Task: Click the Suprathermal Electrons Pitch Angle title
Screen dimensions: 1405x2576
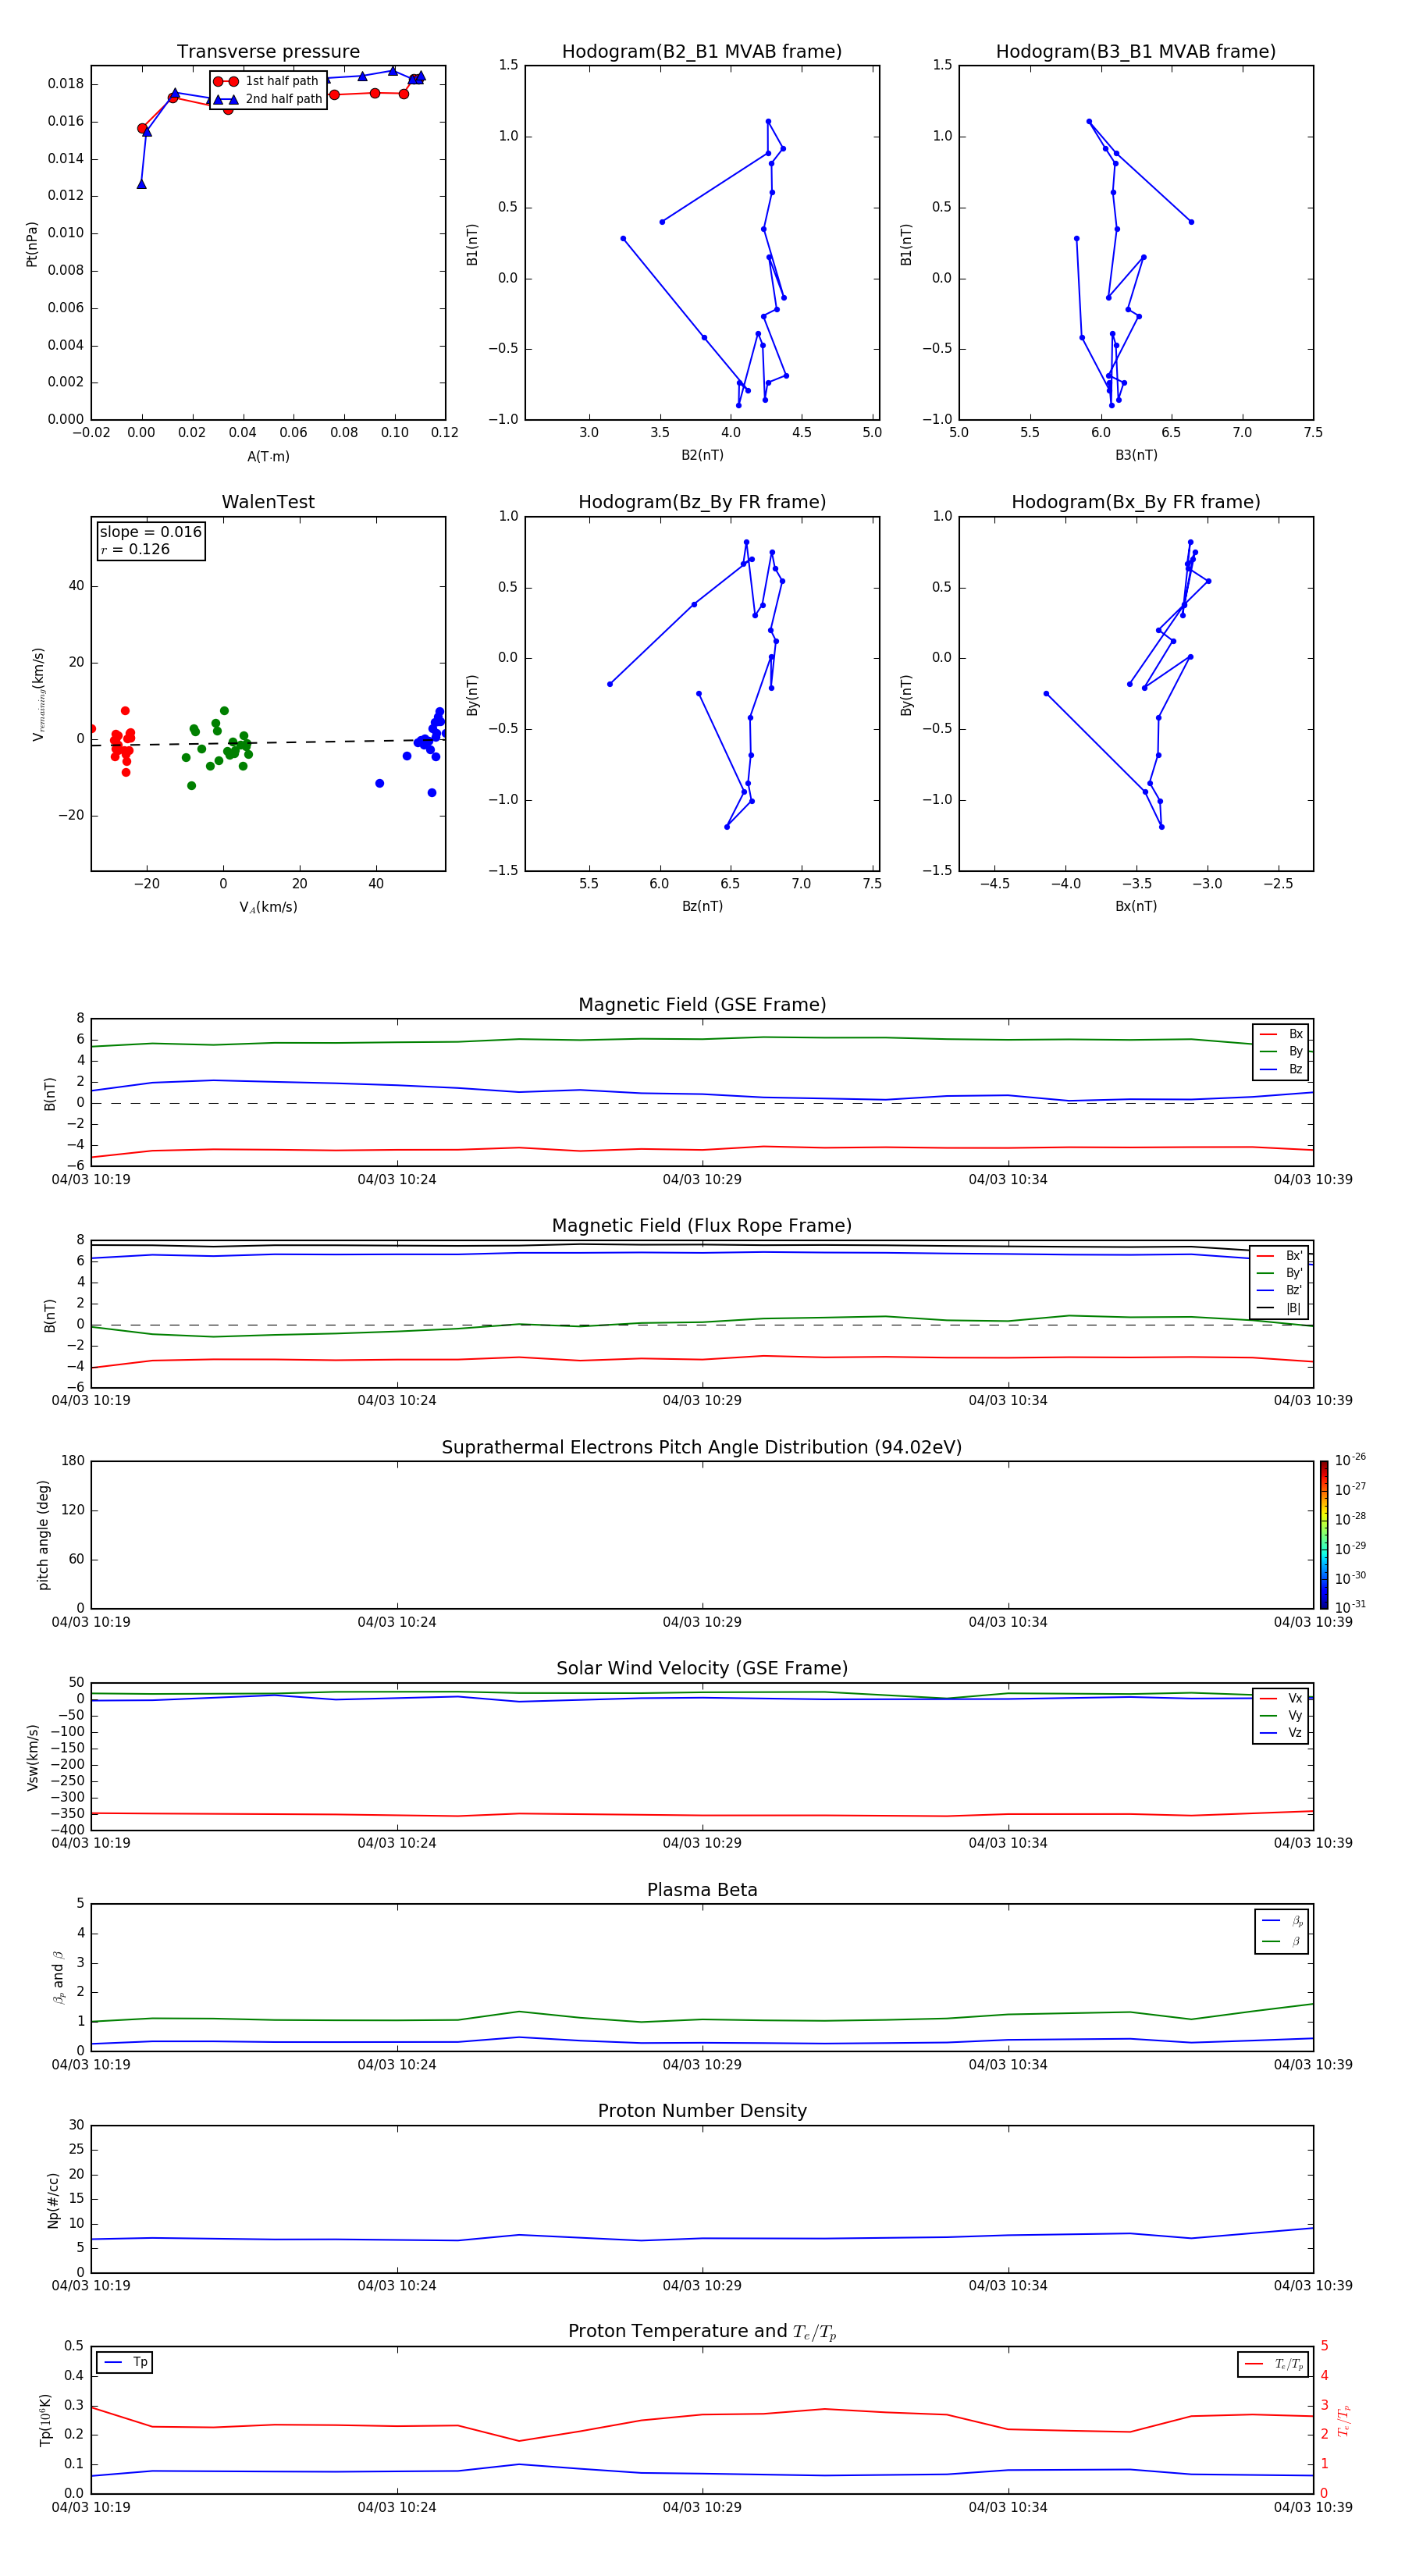Action: (x=702, y=1447)
